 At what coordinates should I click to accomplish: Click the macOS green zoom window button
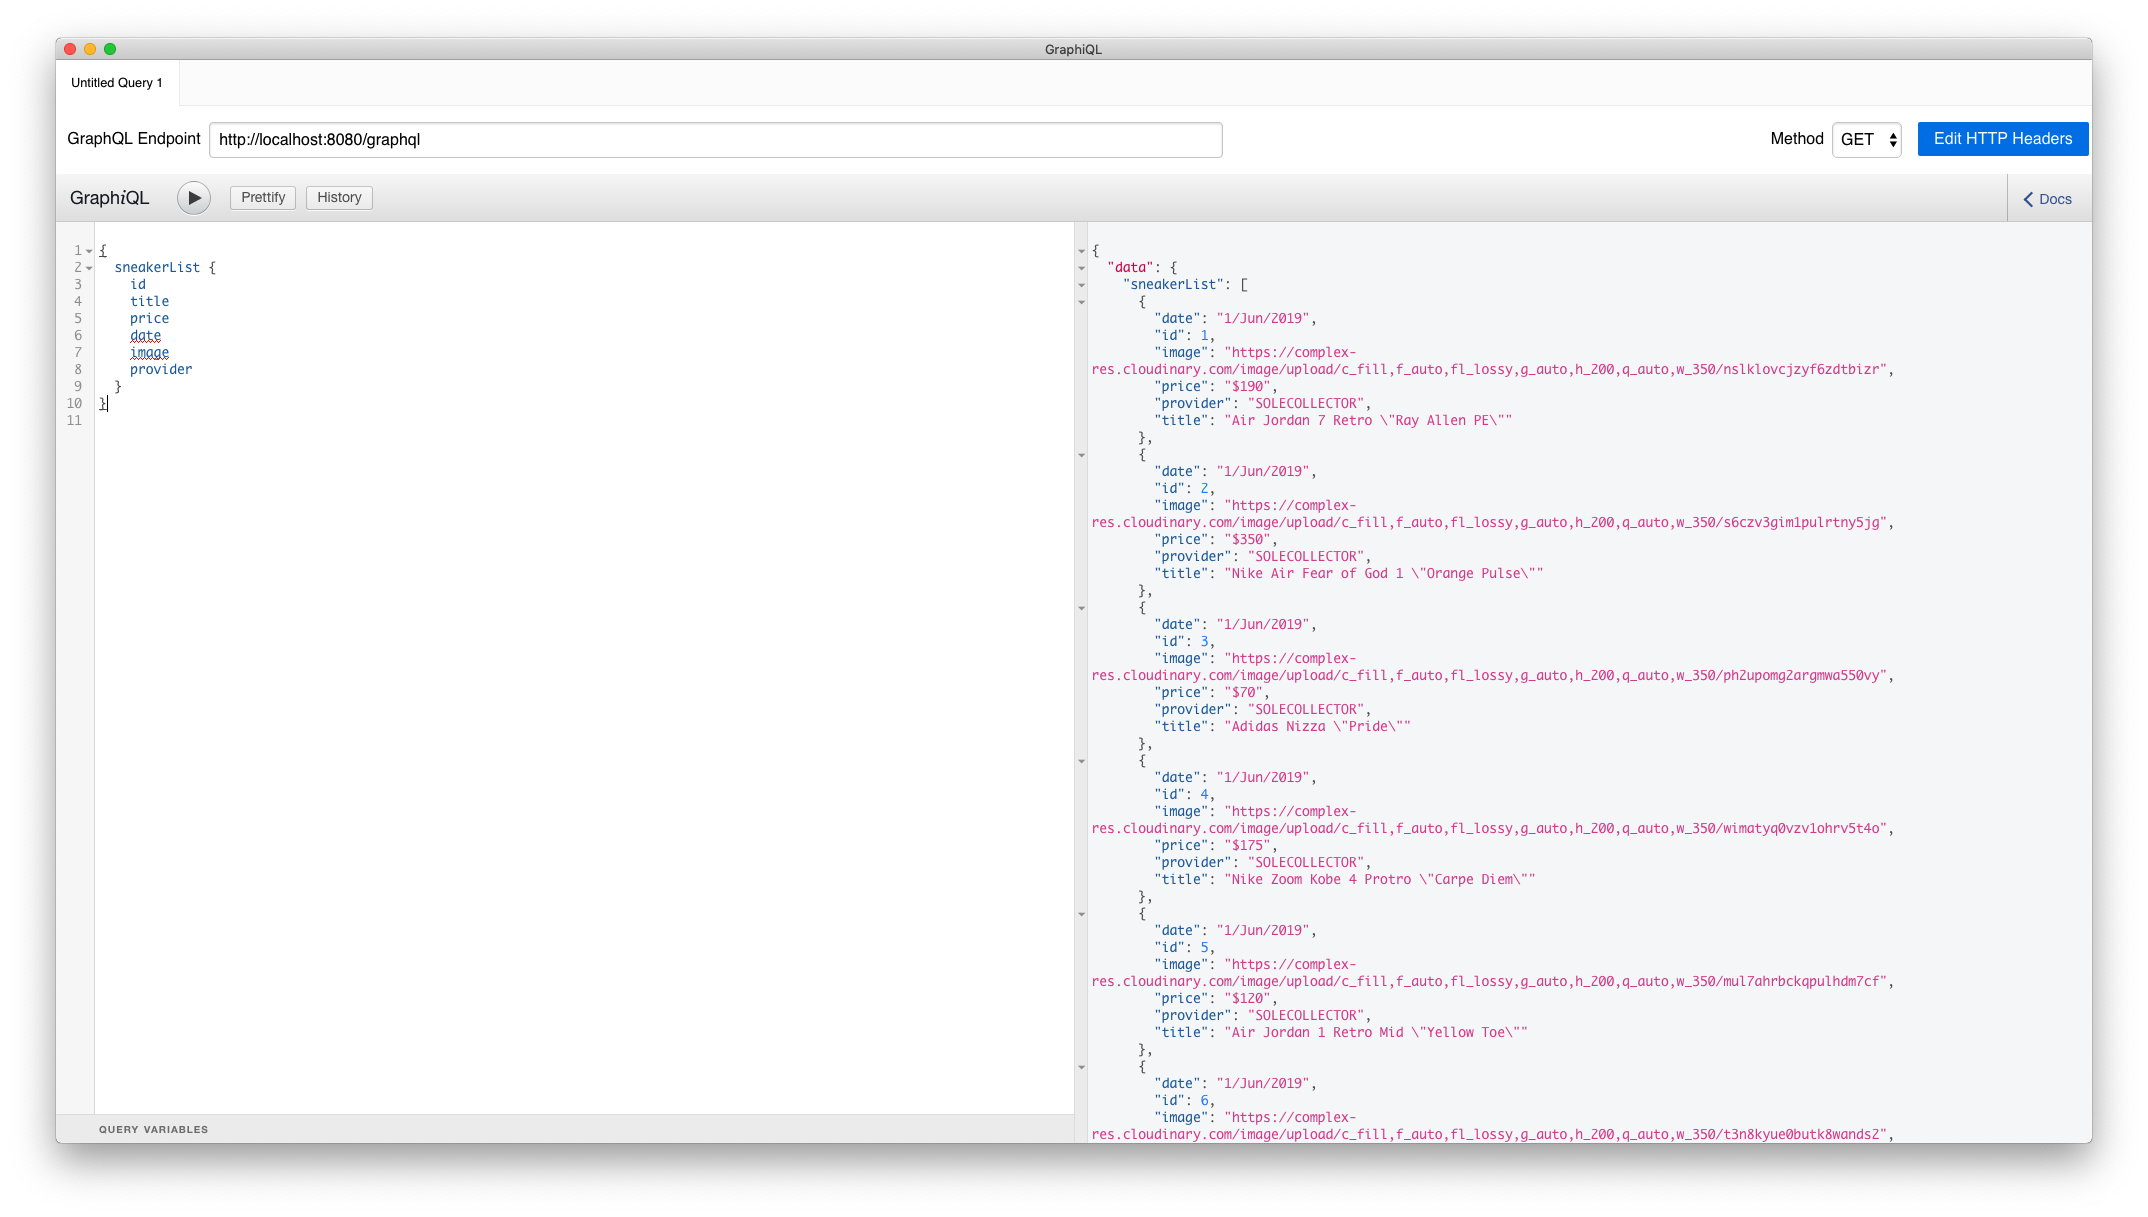click(x=110, y=49)
